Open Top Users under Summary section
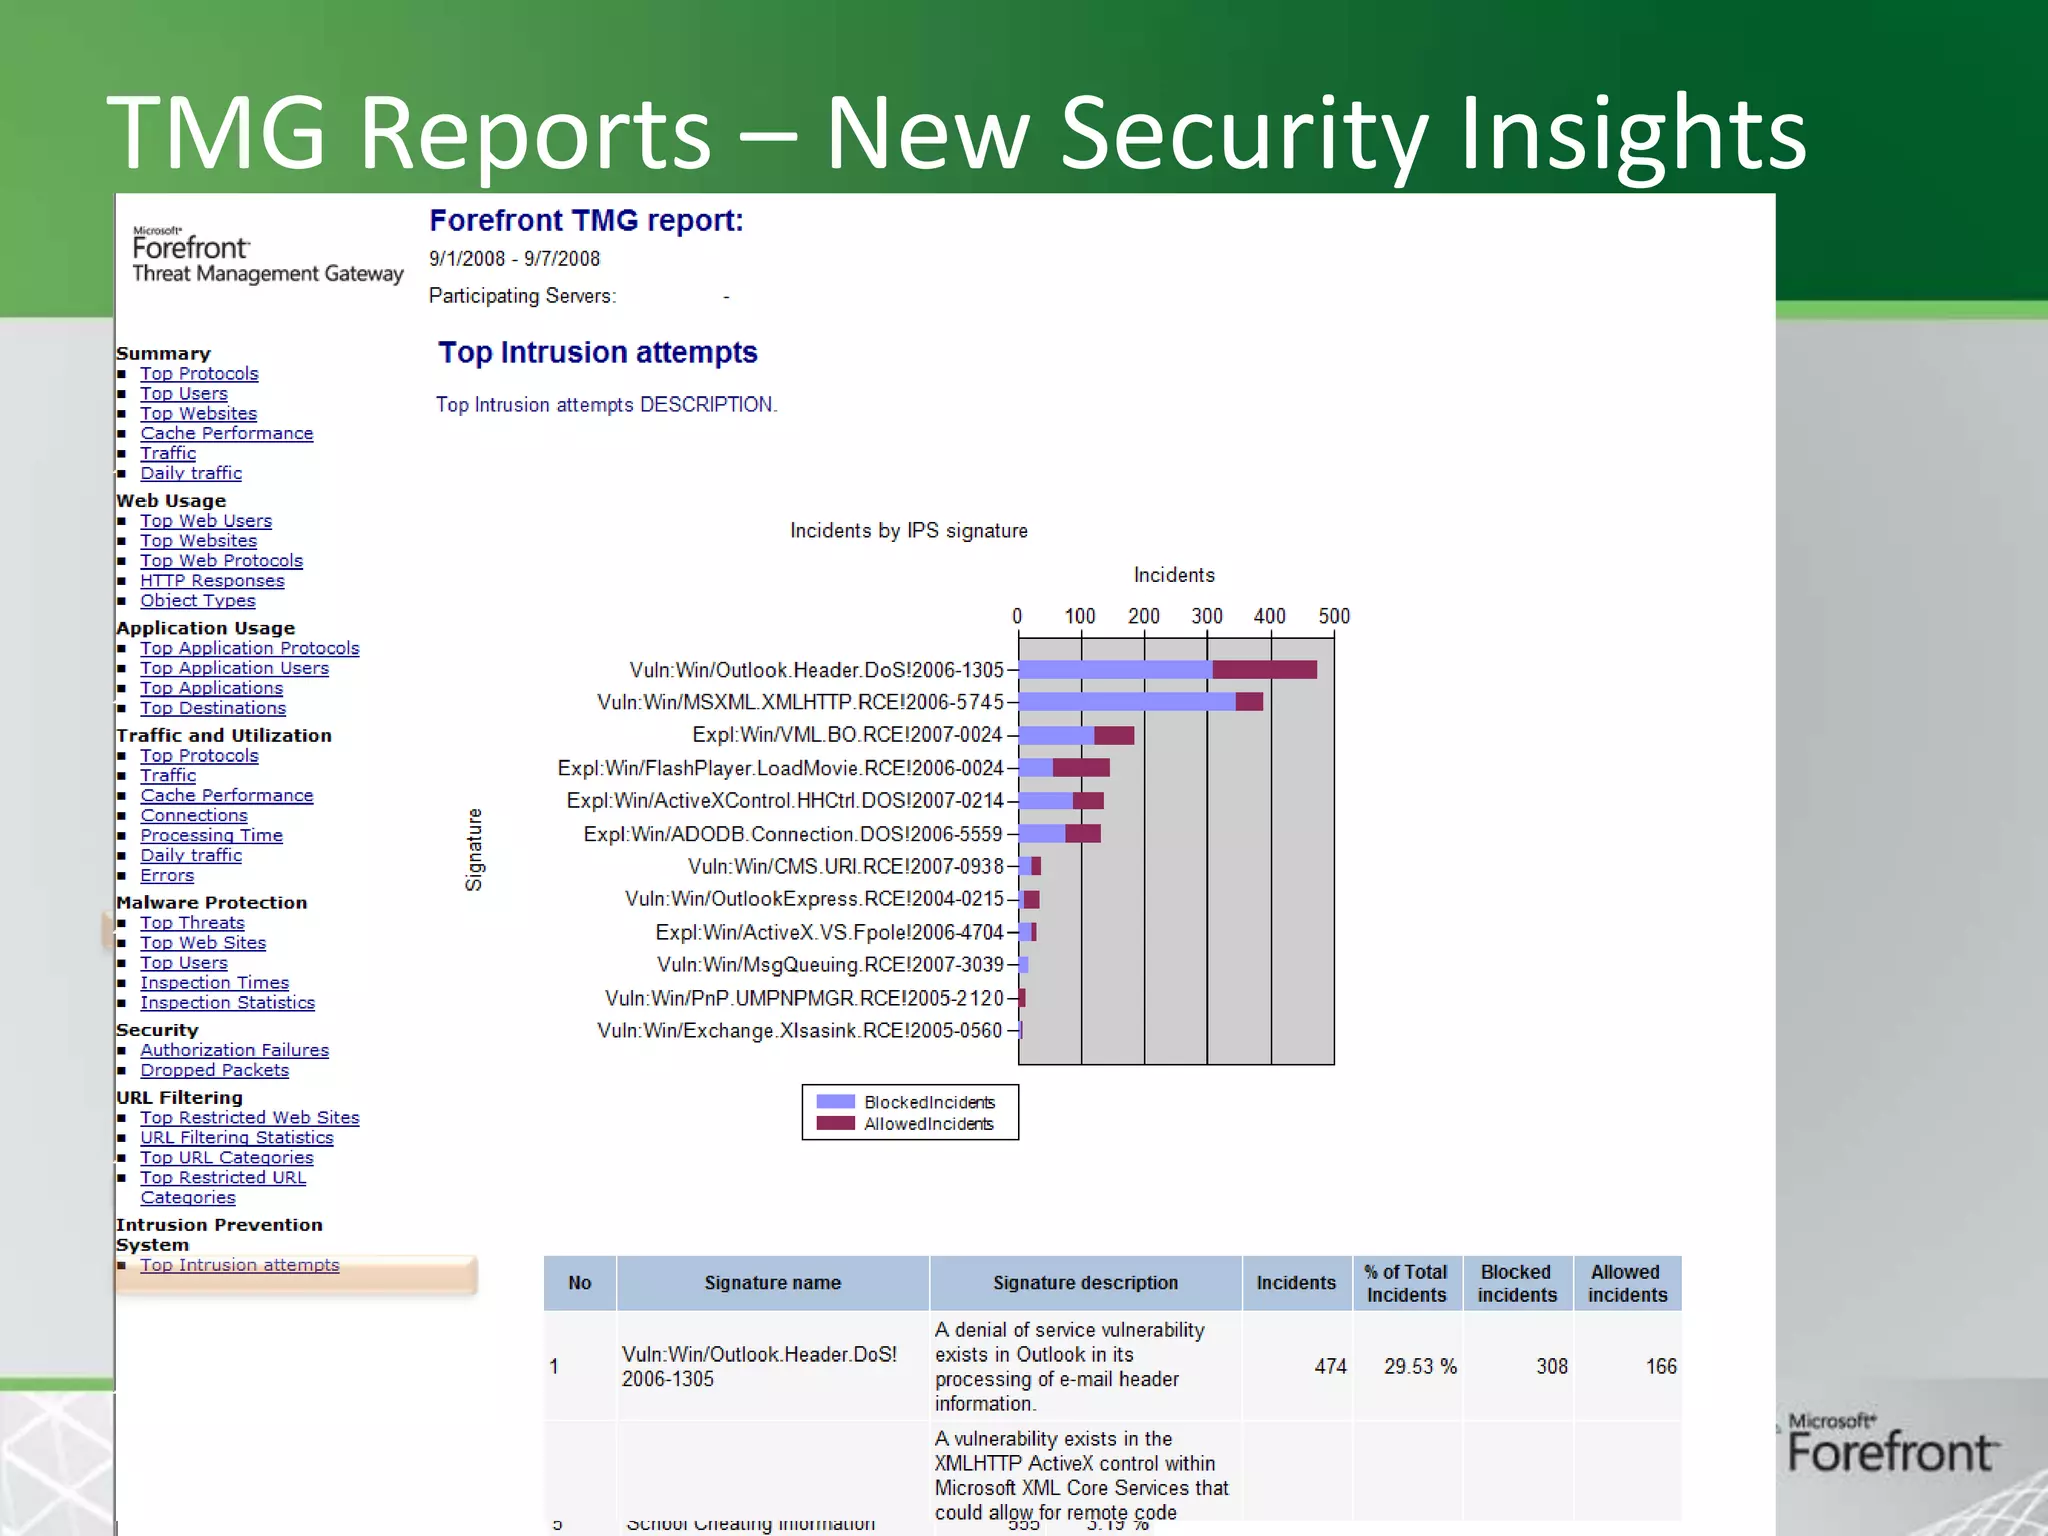 (184, 393)
